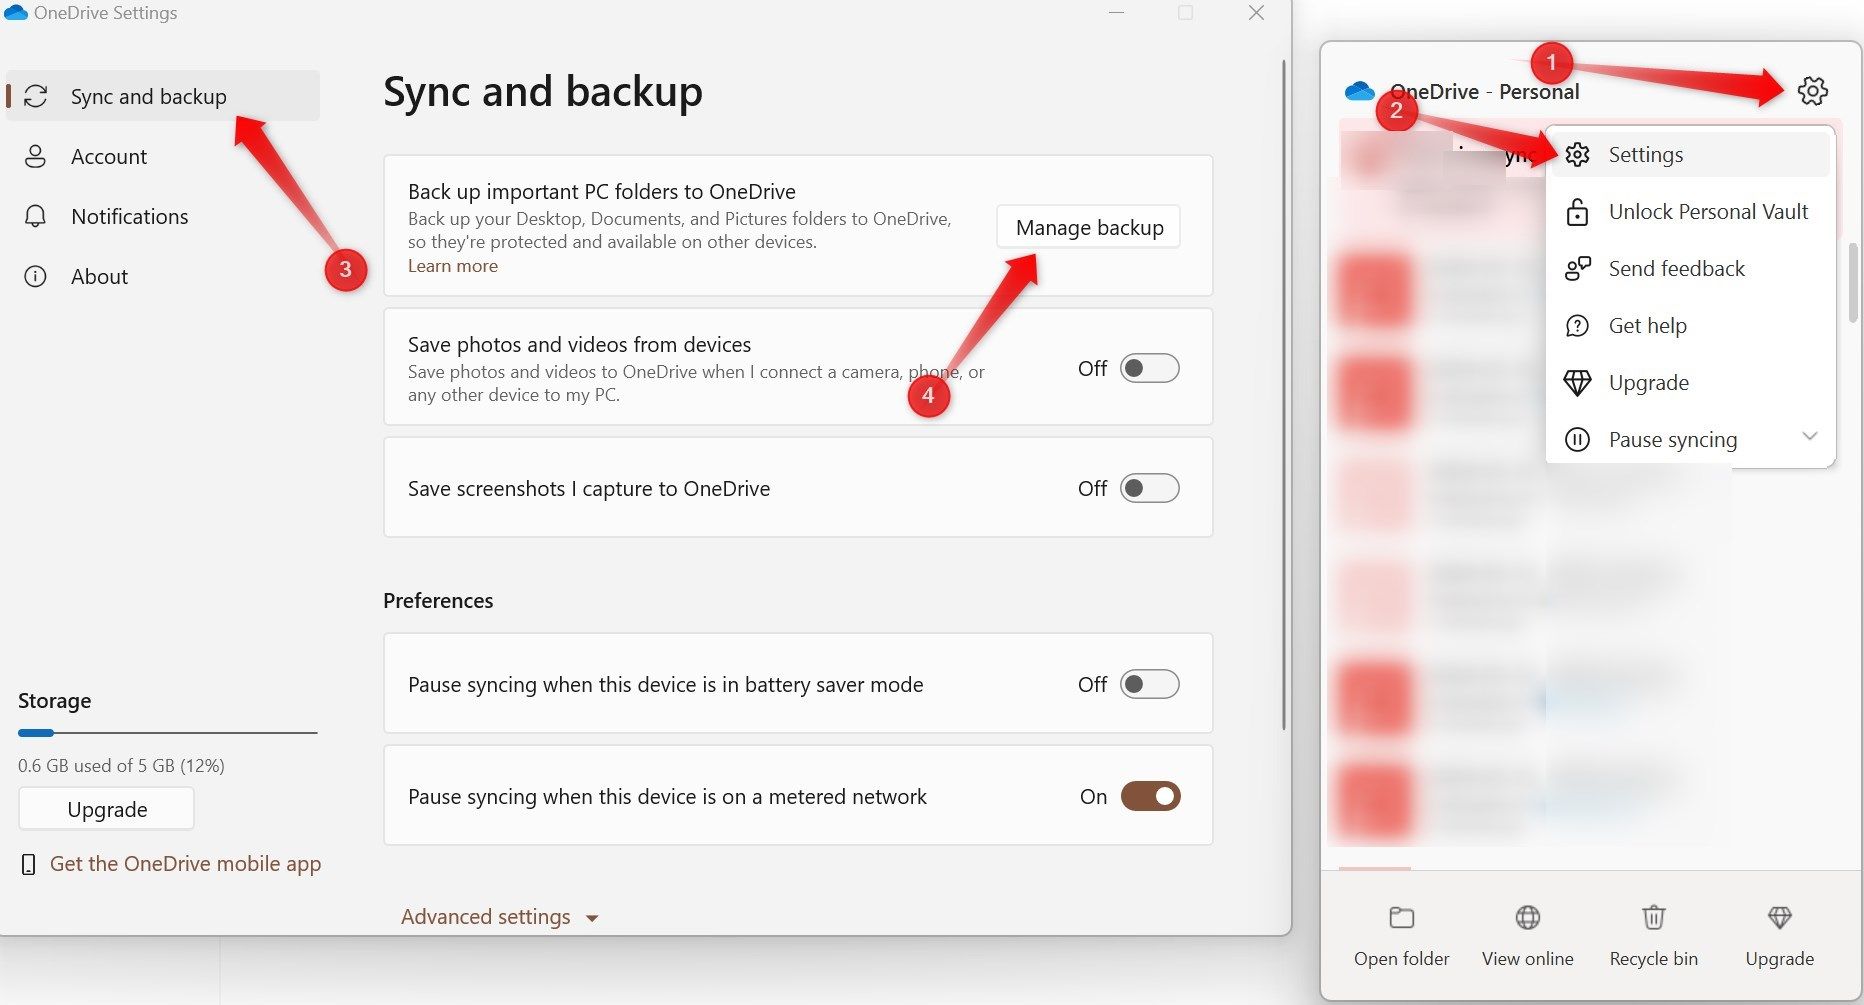Open the Recycle bin icon

pyautogui.click(x=1653, y=917)
